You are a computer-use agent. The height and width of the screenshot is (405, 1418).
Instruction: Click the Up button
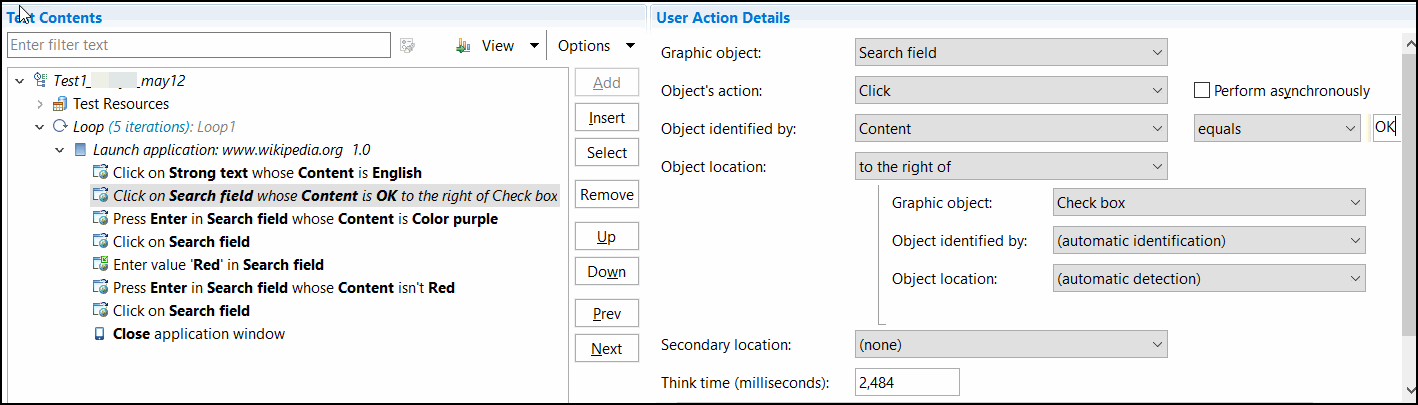[607, 237]
